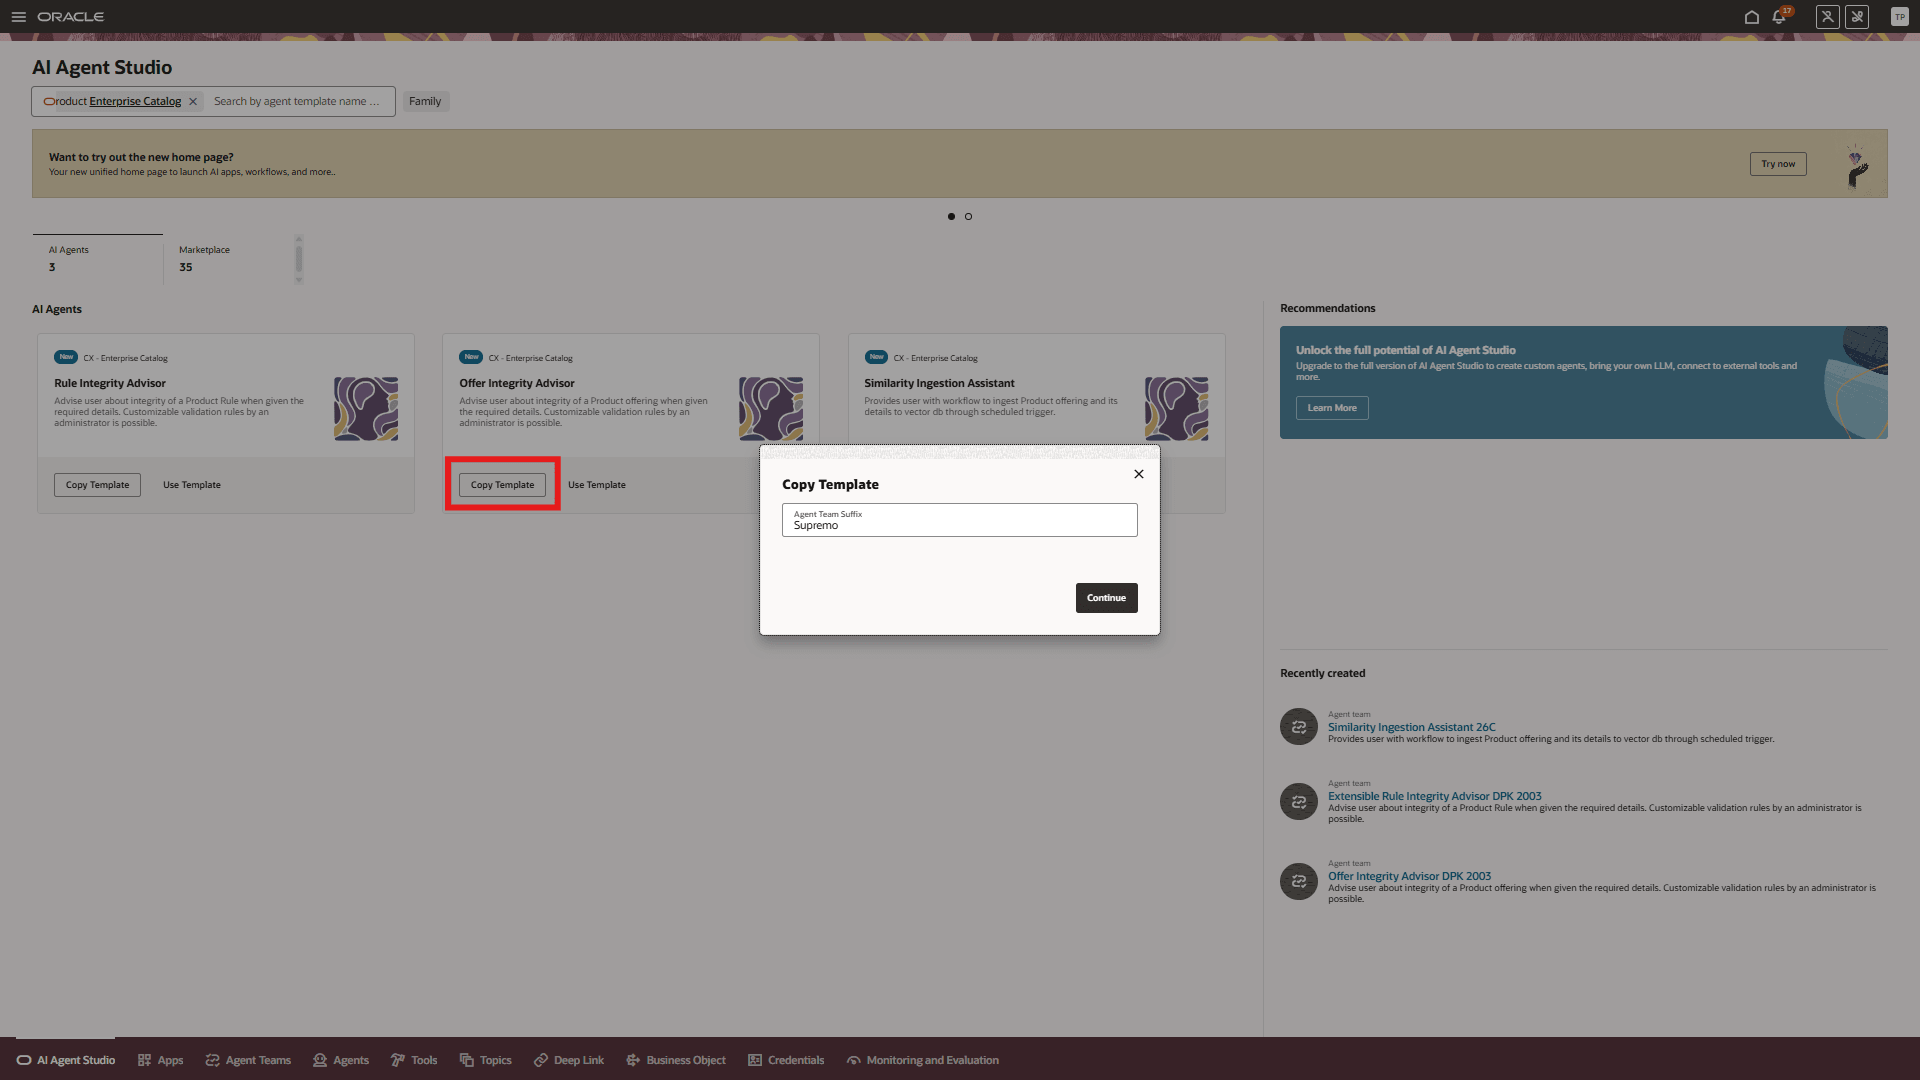Viewport: 1920px width, 1080px height.
Task: Click Copy Template for Rule Integrity Advisor
Action: 97,485
